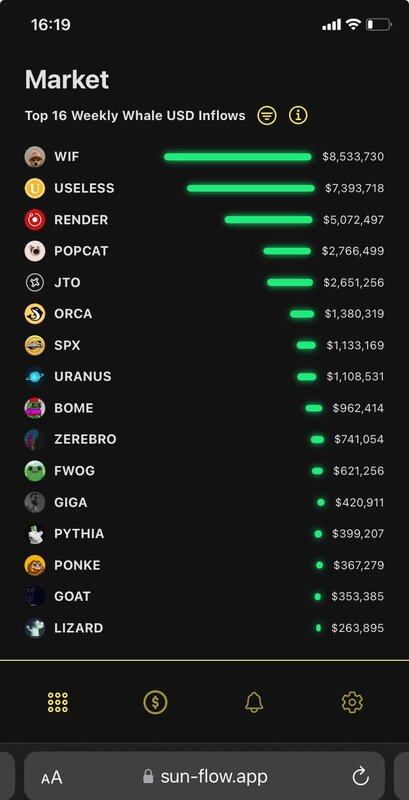The width and height of the screenshot is (409, 800).
Task: Open the AA text size menu
Action: [x=52, y=778]
